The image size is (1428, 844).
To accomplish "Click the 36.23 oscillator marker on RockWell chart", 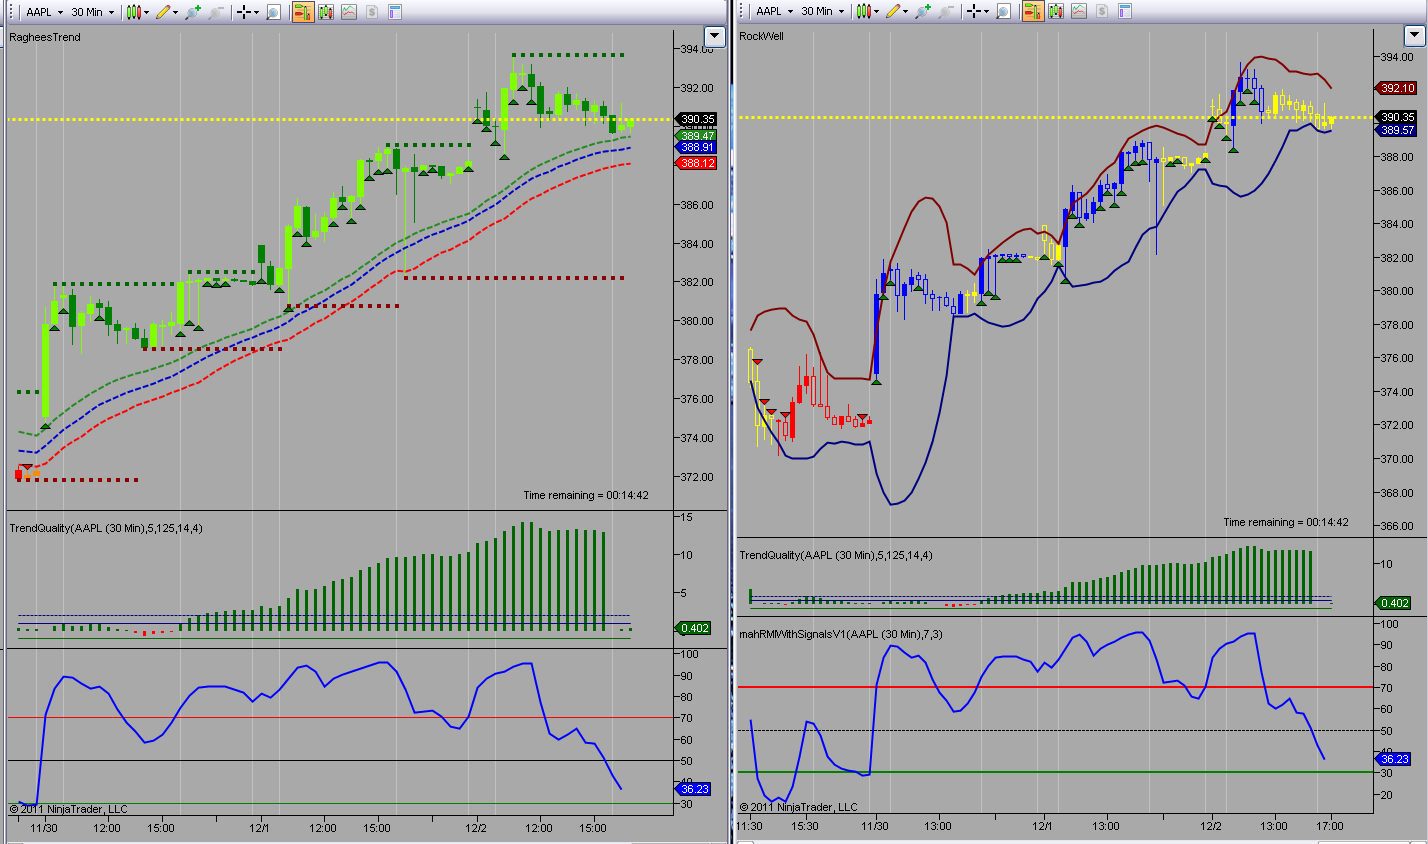I will 1394,759.
